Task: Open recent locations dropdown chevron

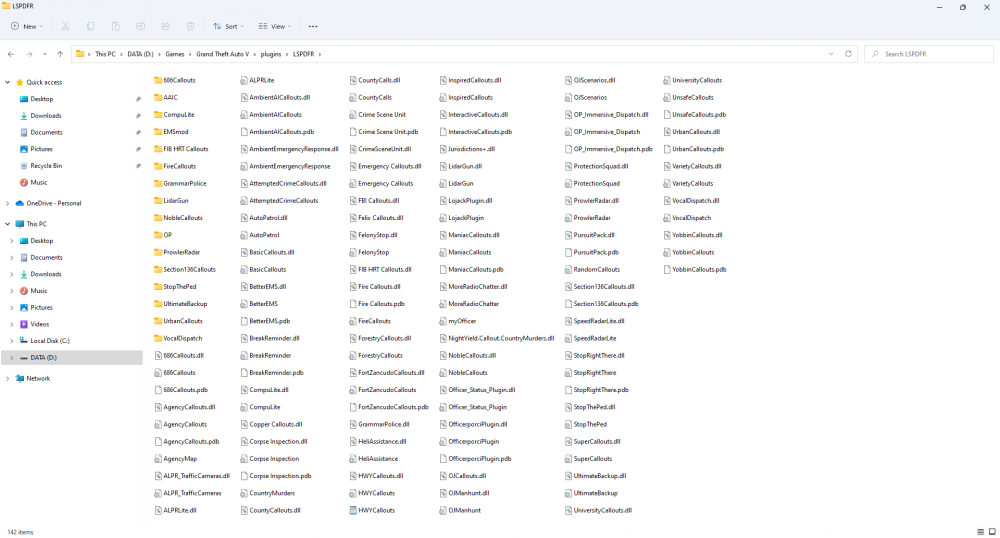Action: click(x=45, y=54)
